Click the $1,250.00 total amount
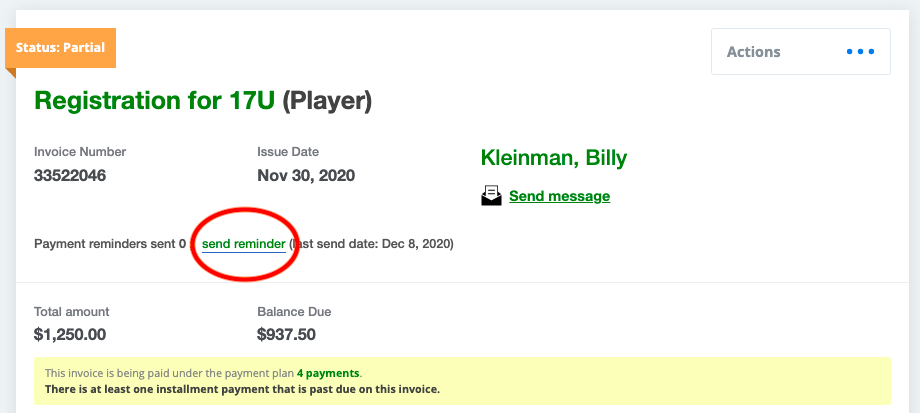The width and height of the screenshot is (920, 413). point(70,335)
